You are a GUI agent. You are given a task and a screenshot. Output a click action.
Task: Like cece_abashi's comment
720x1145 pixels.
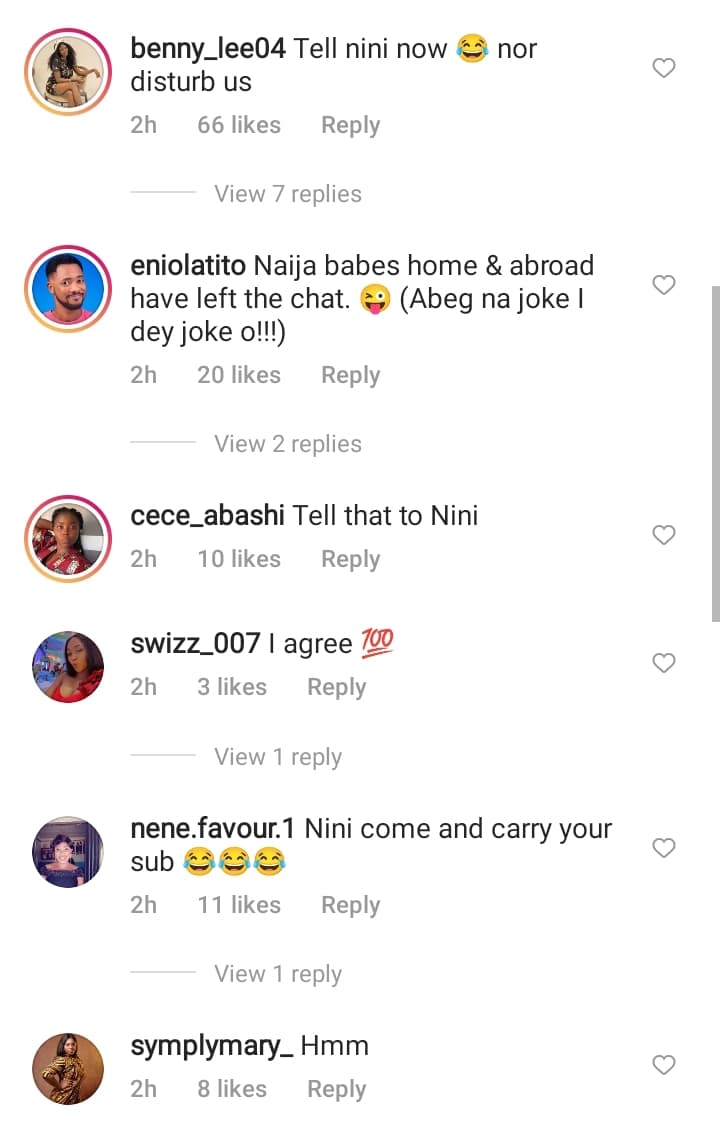tap(664, 535)
